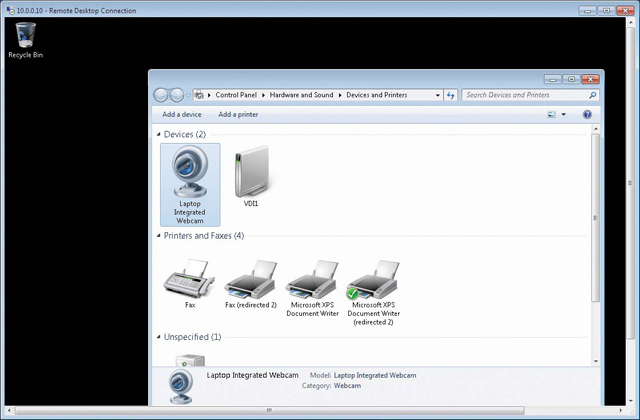The height and width of the screenshot is (420, 640).
Task: Click Add a printer
Action: tap(238, 114)
